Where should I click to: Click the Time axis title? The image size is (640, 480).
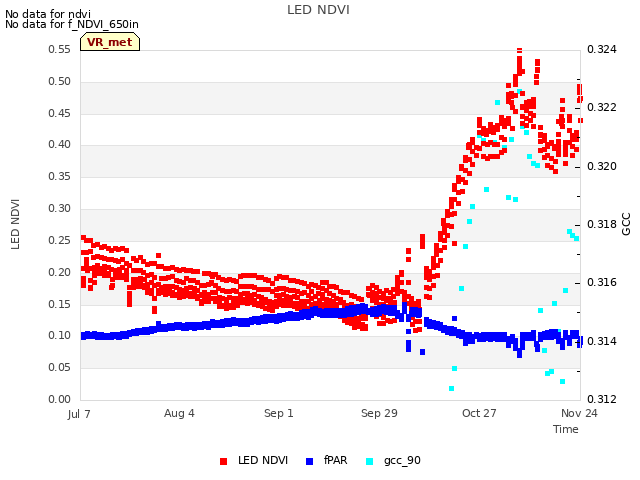click(x=566, y=429)
